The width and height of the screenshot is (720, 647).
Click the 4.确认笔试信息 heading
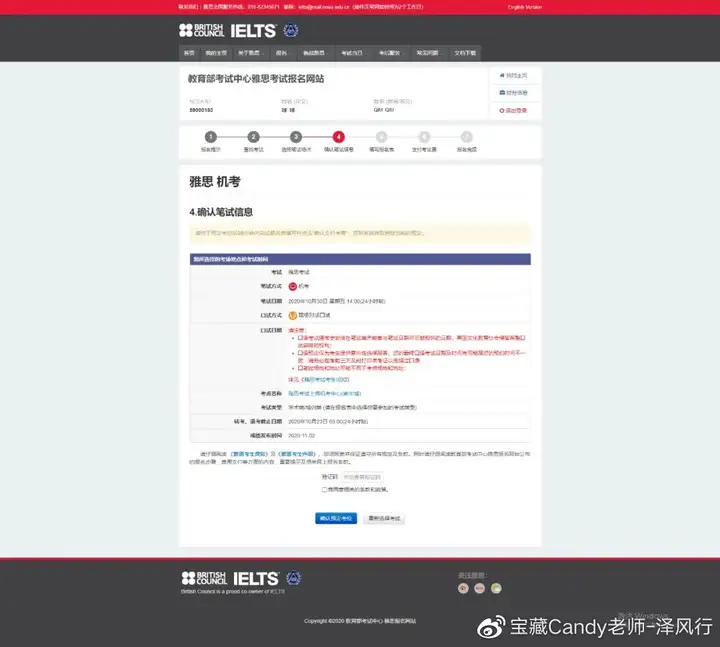(221, 212)
